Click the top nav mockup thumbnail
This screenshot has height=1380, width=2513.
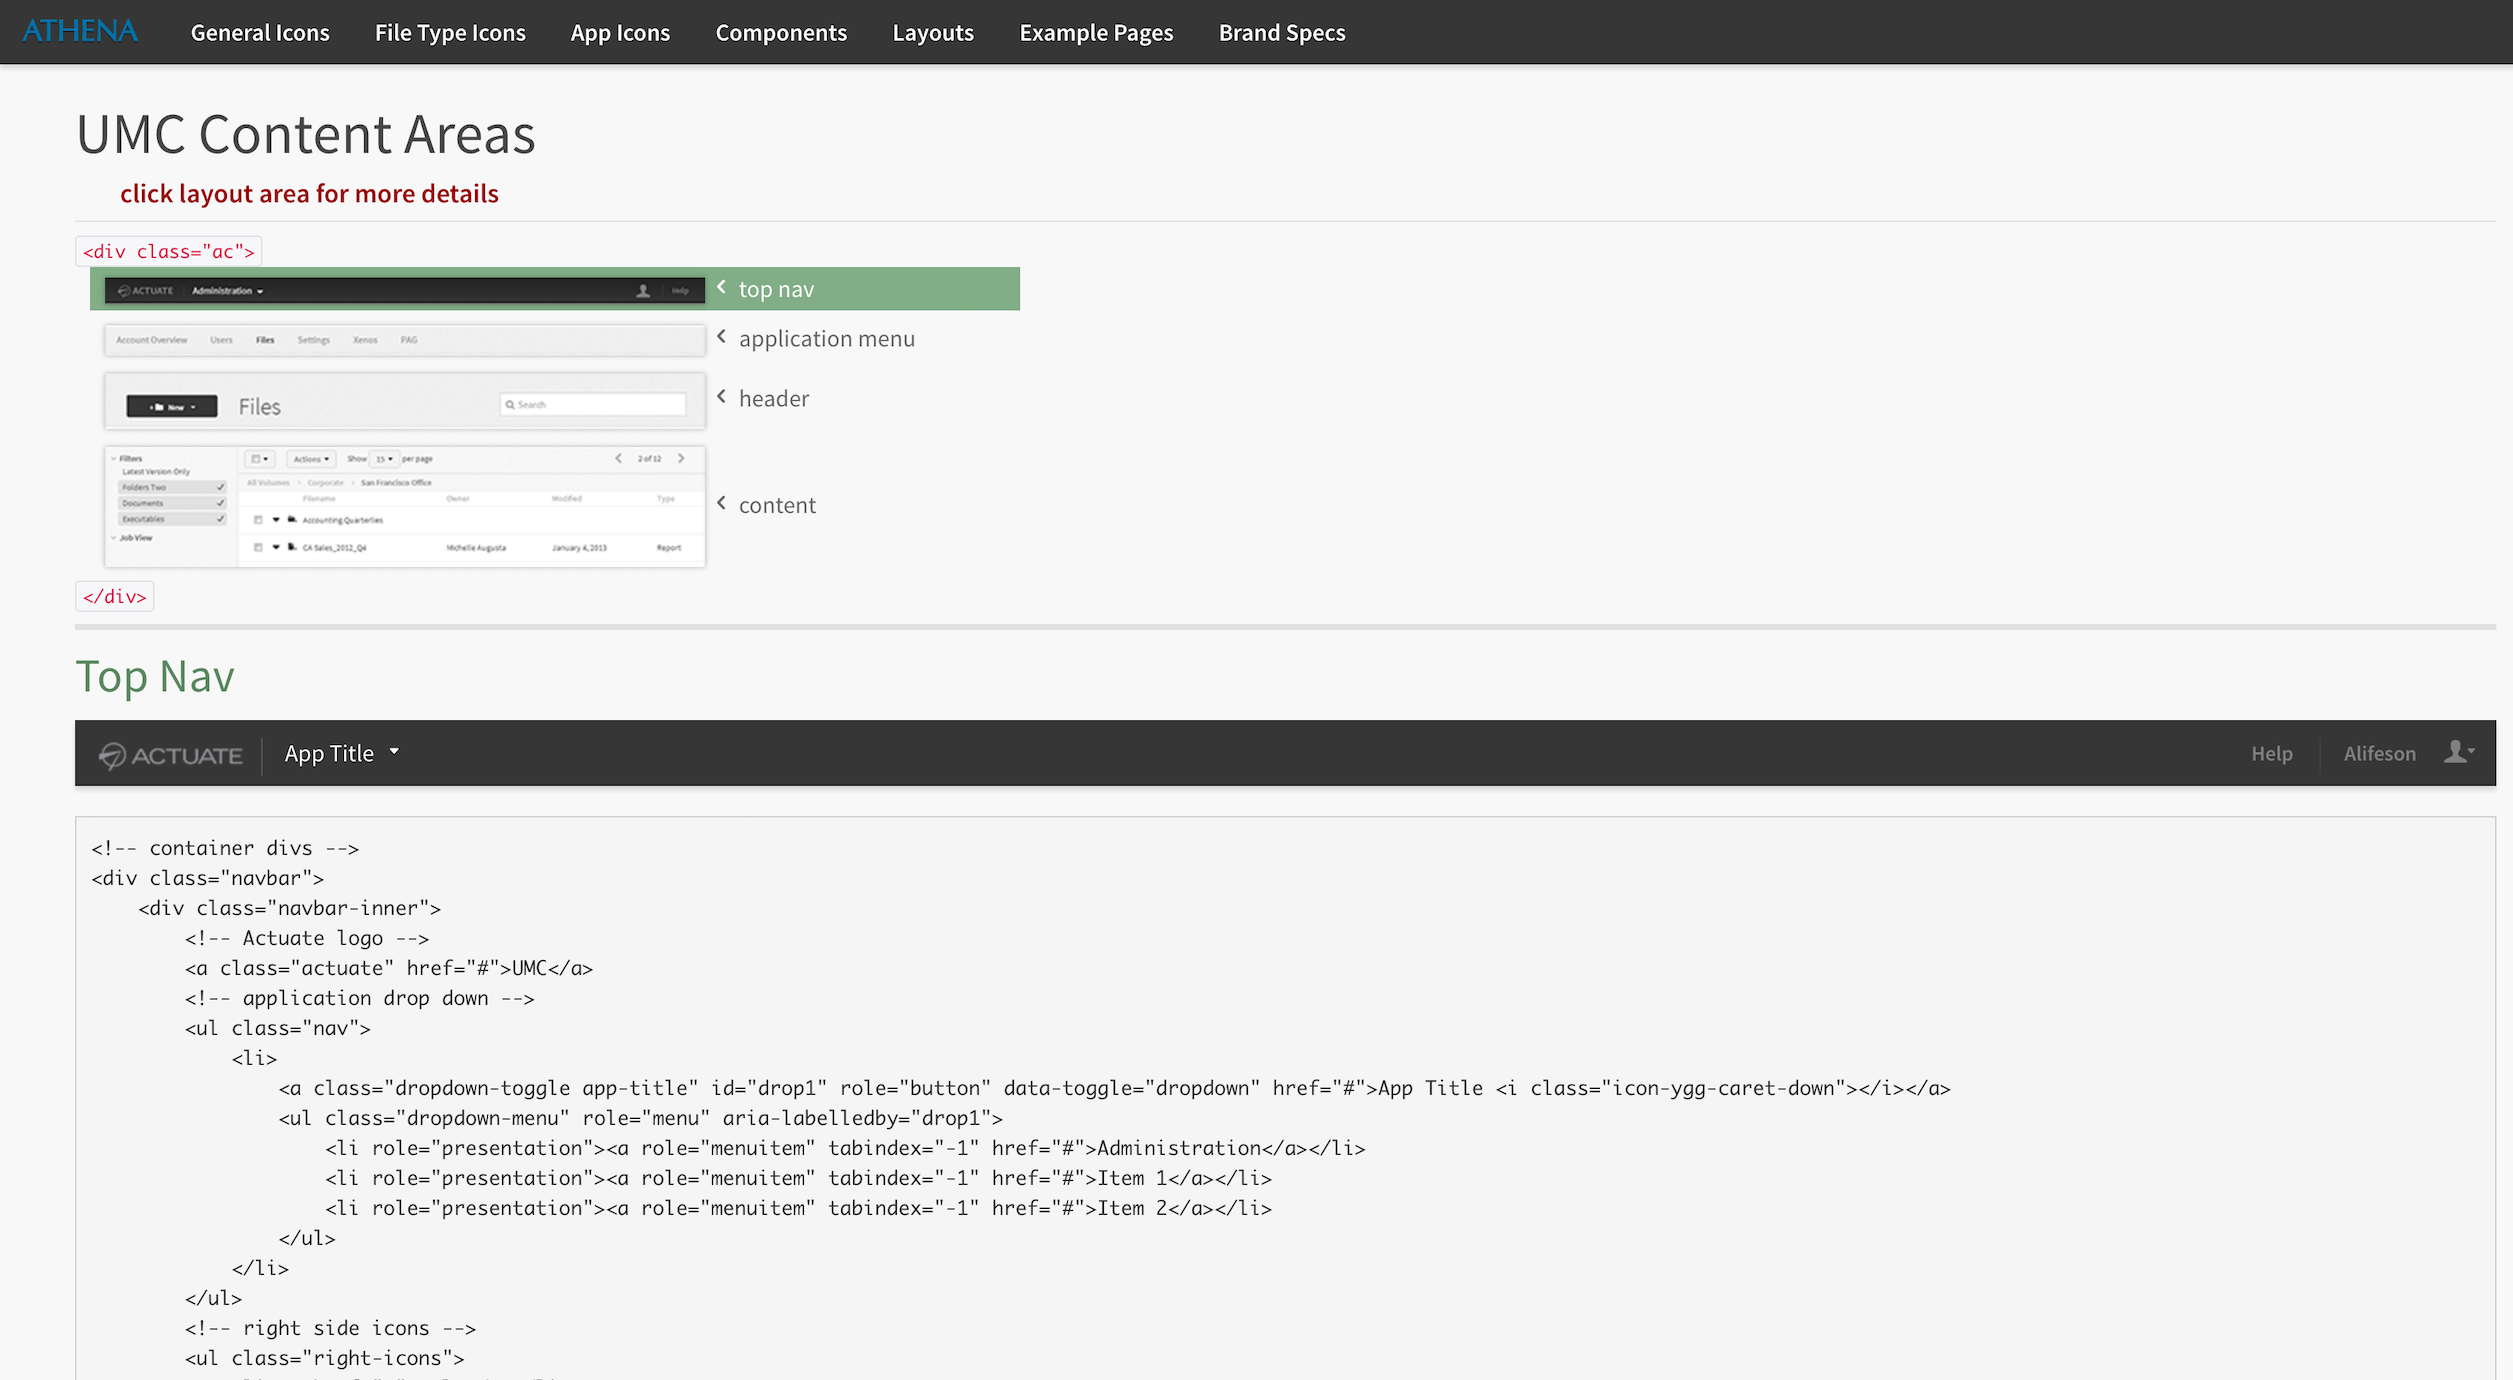pyautogui.click(x=405, y=290)
